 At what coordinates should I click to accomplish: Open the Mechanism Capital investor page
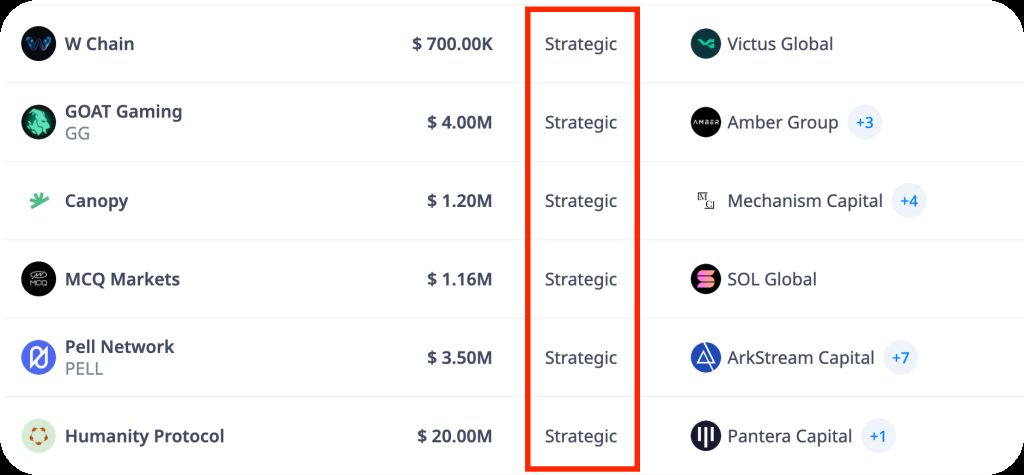point(804,201)
